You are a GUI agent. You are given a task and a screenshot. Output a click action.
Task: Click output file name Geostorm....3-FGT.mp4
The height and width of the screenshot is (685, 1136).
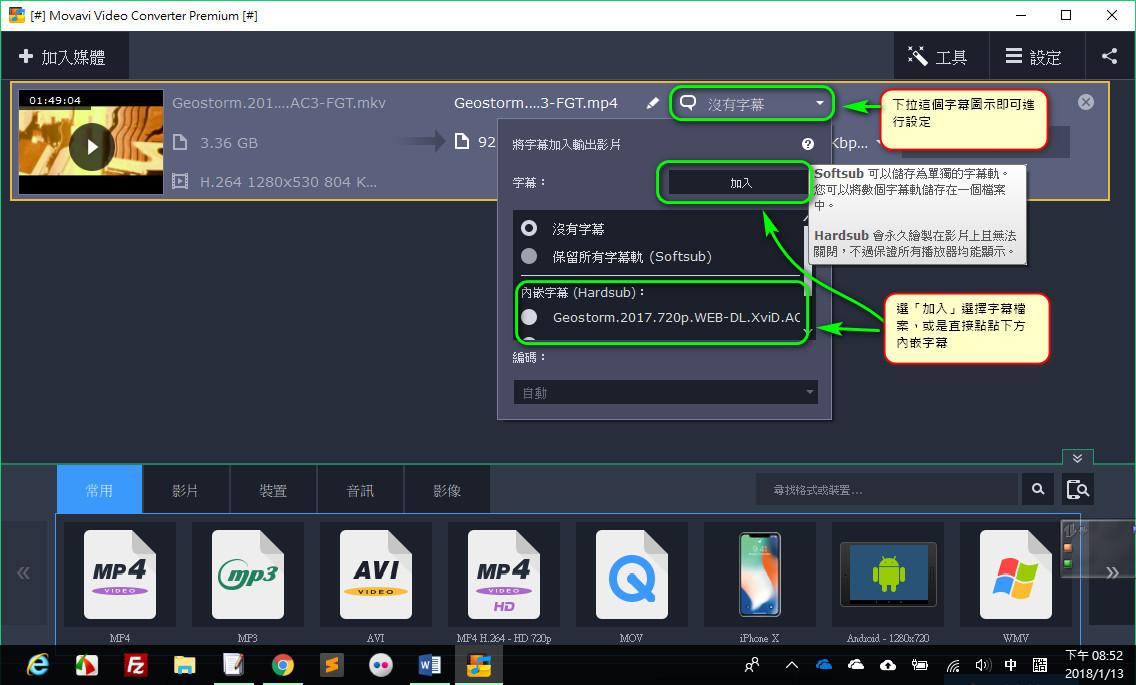click(x=536, y=103)
